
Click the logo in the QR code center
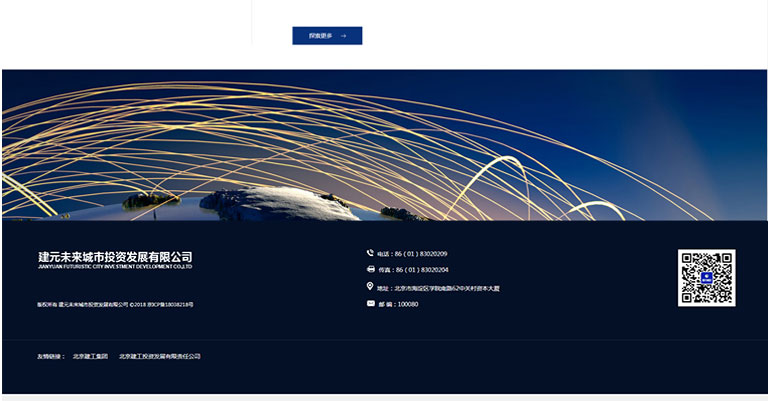pos(706,277)
